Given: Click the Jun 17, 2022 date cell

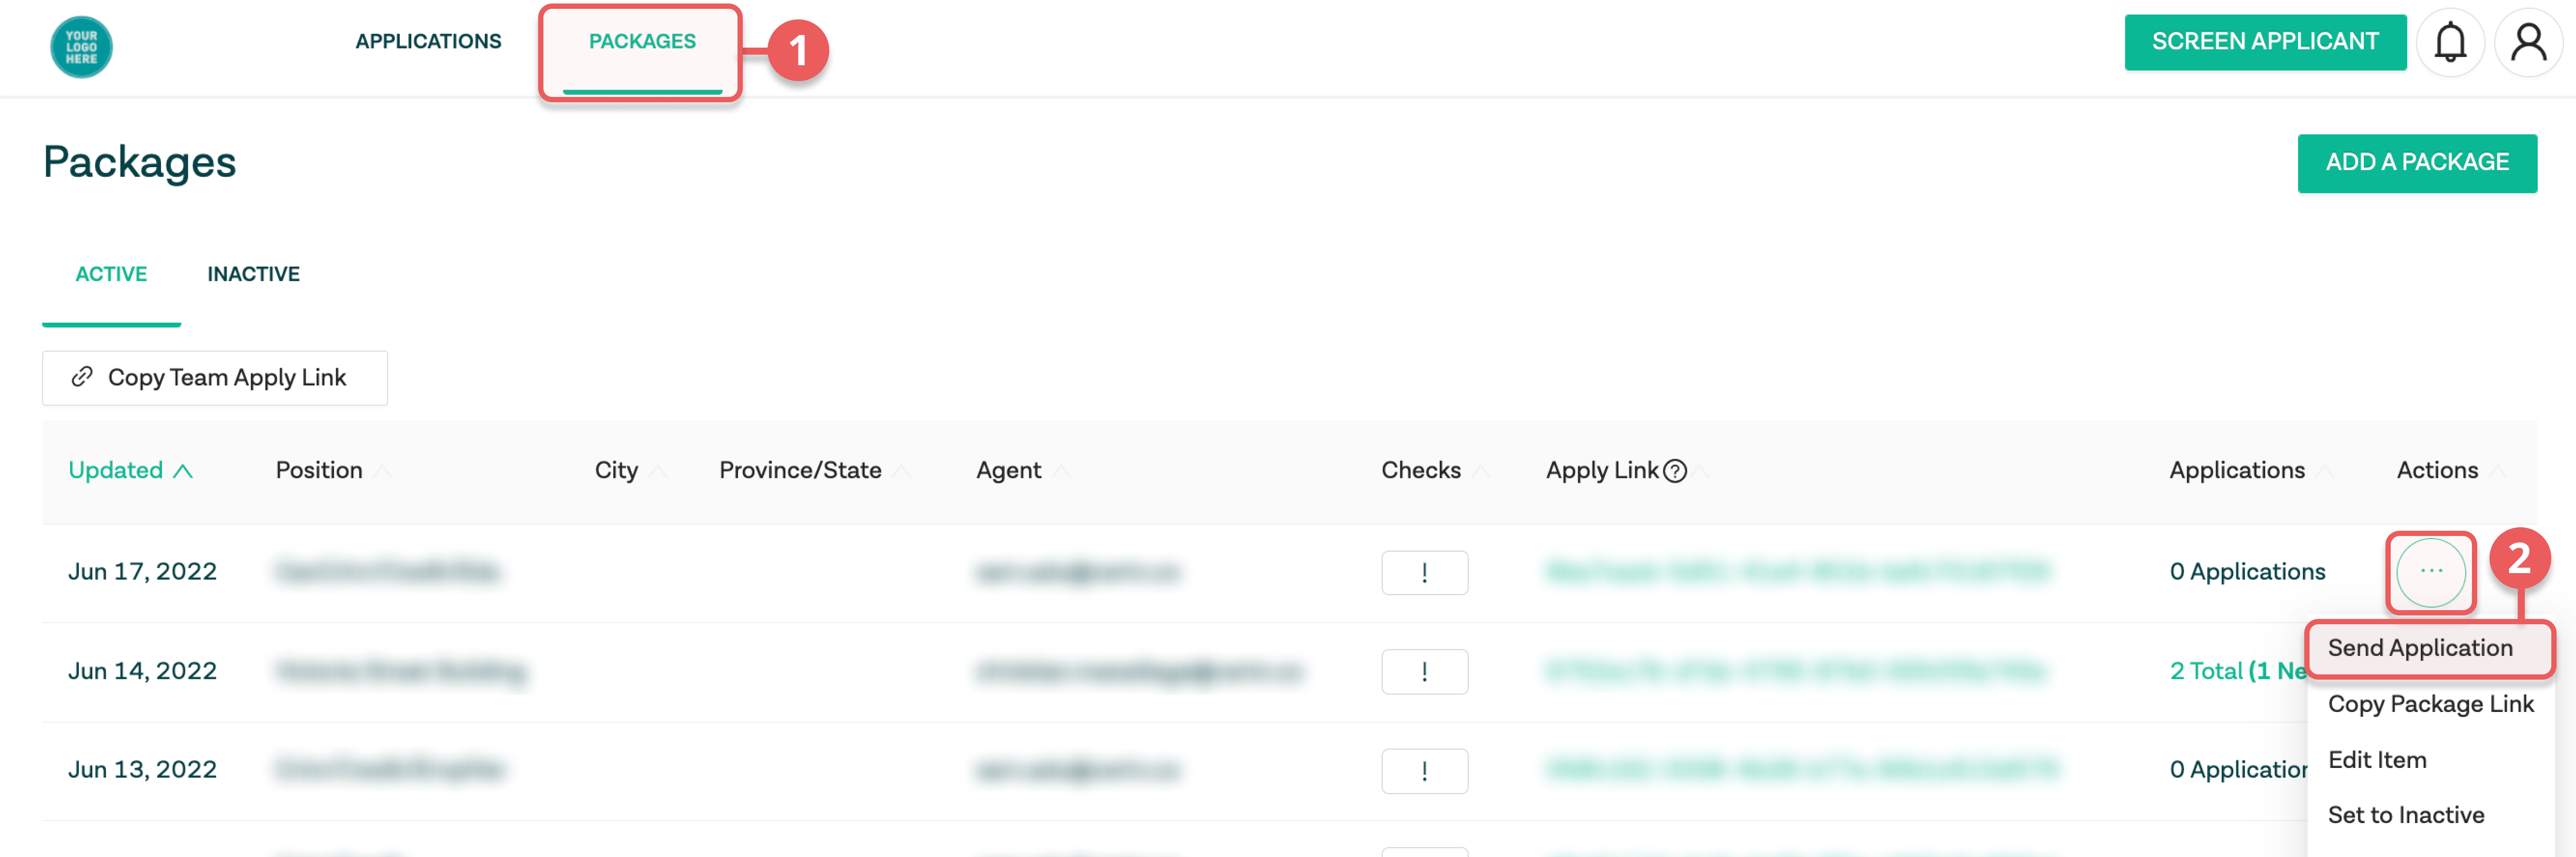Looking at the screenshot, I should coord(142,572).
